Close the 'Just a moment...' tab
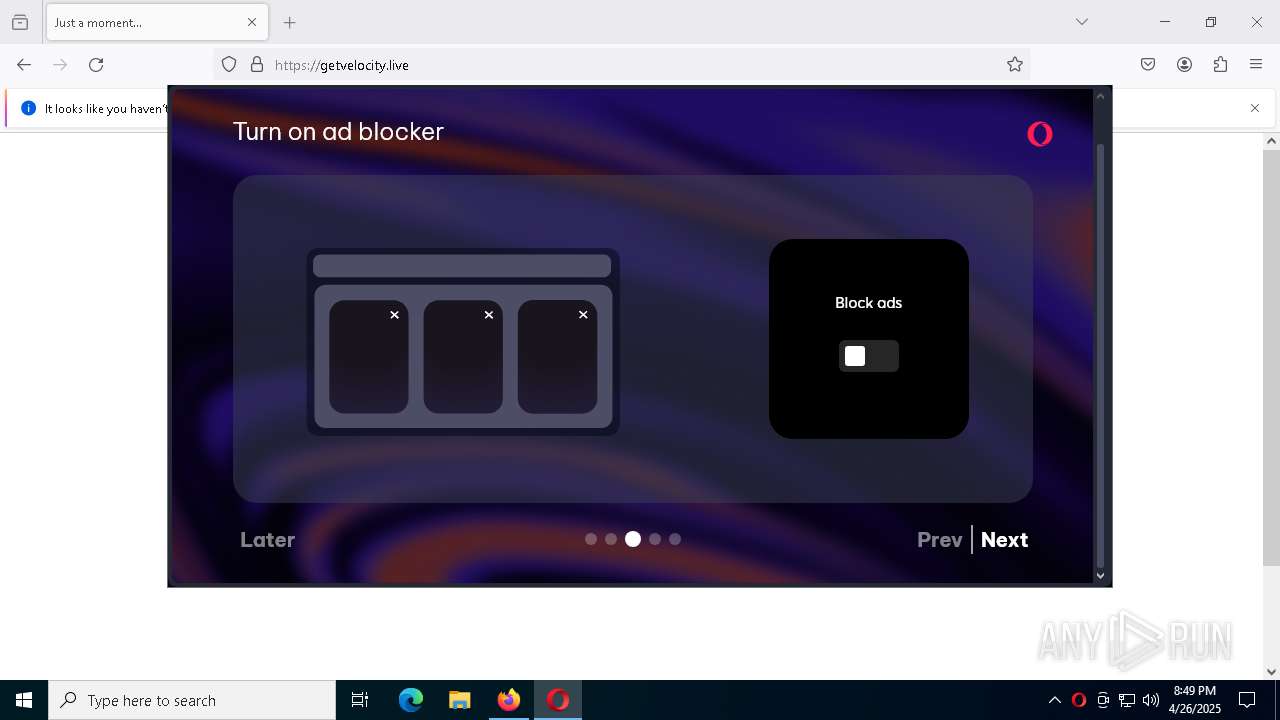The width and height of the screenshot is (1280, 720). point(252,22)
